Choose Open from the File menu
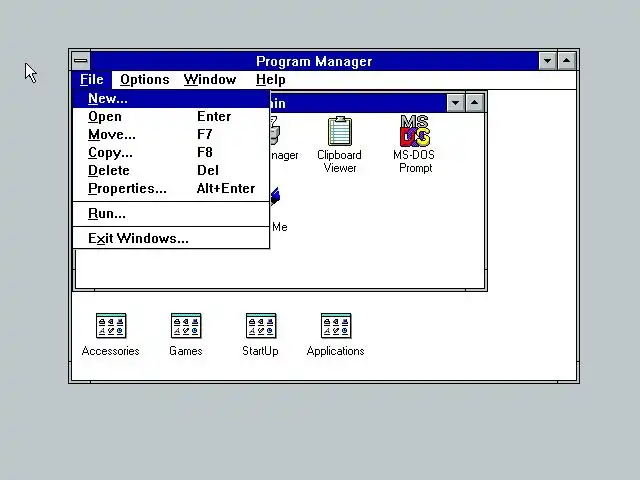 (x=171, y=117)
